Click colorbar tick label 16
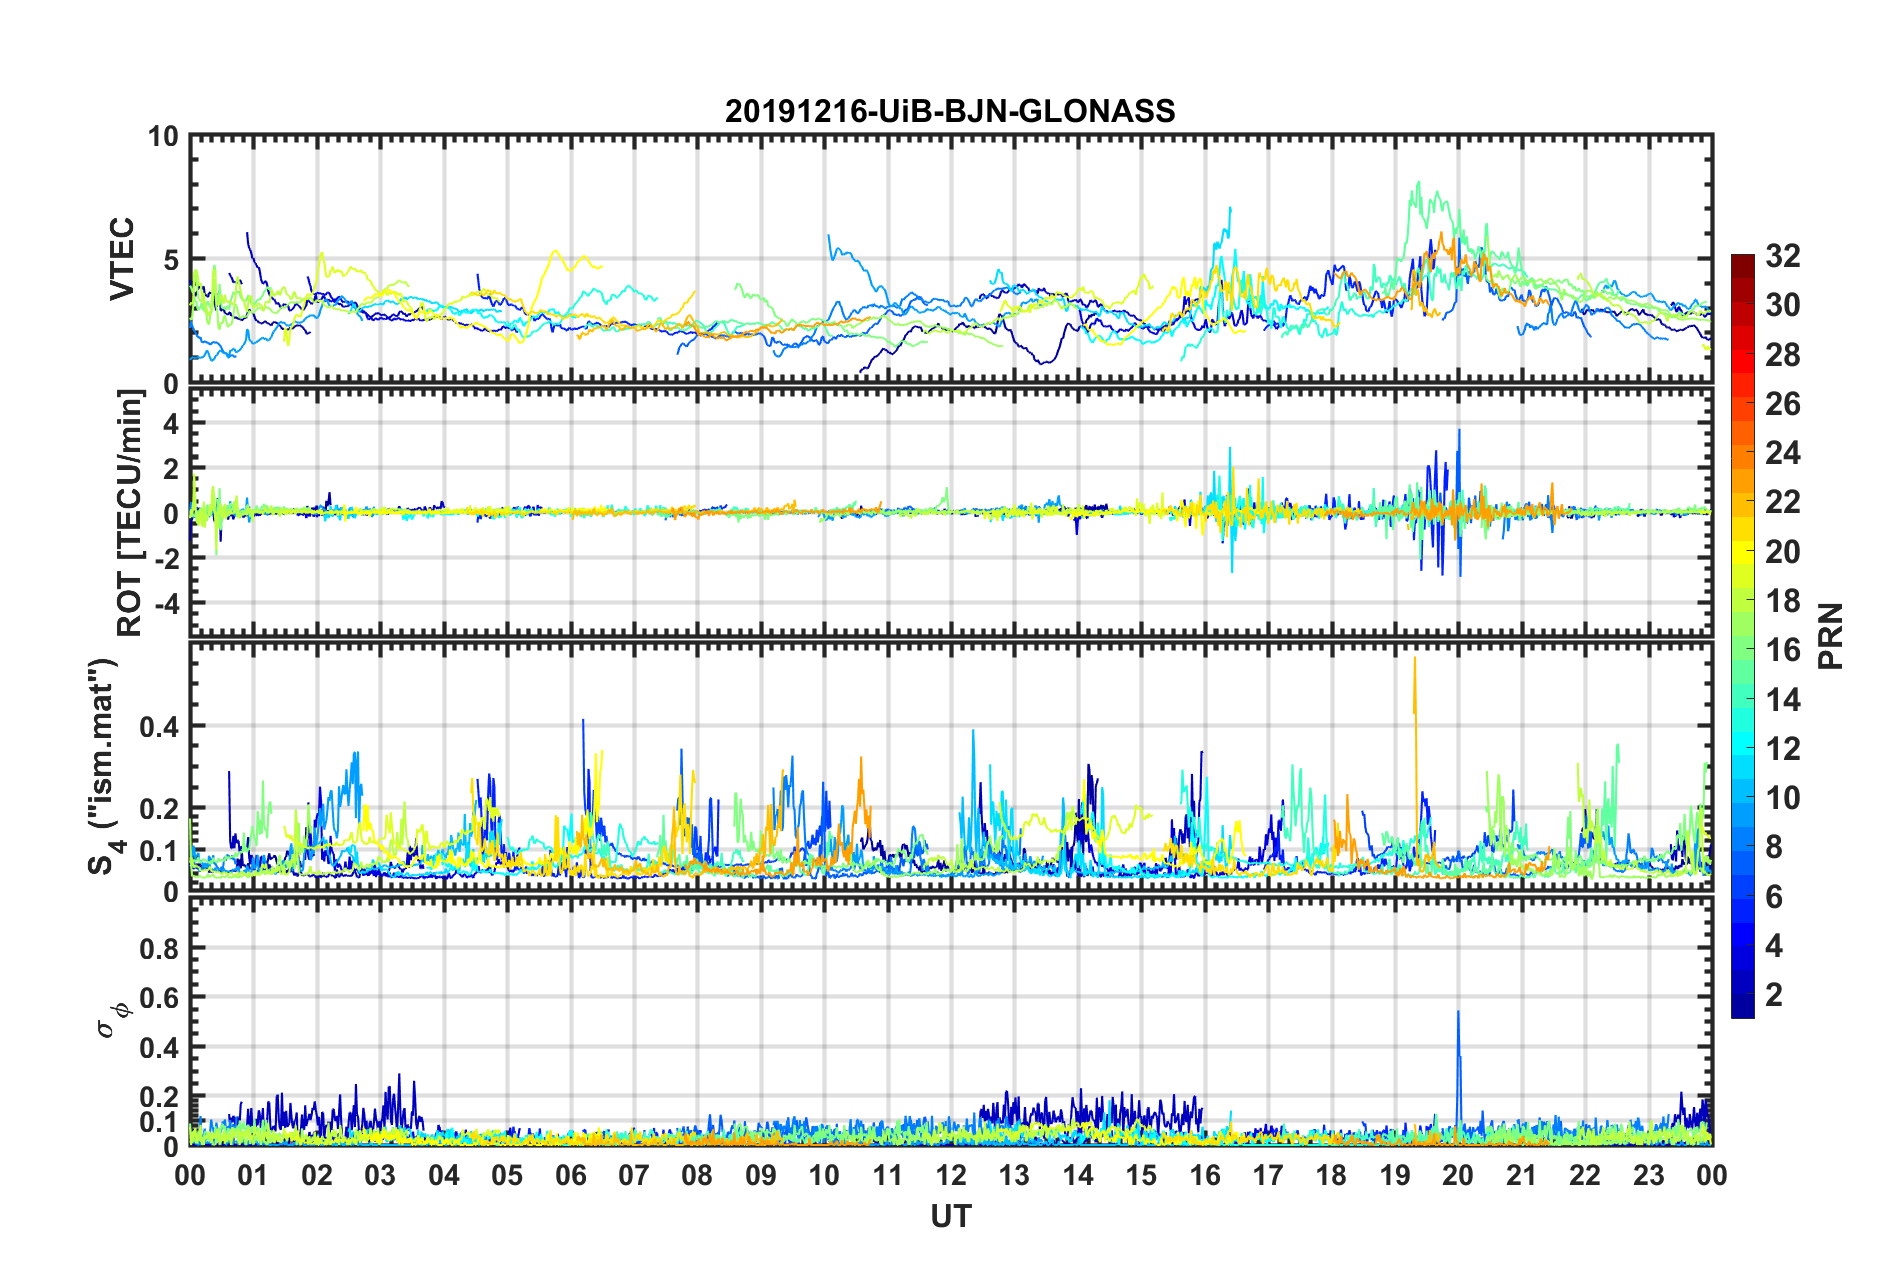 pyautogui.click(x=1782, y=650)
